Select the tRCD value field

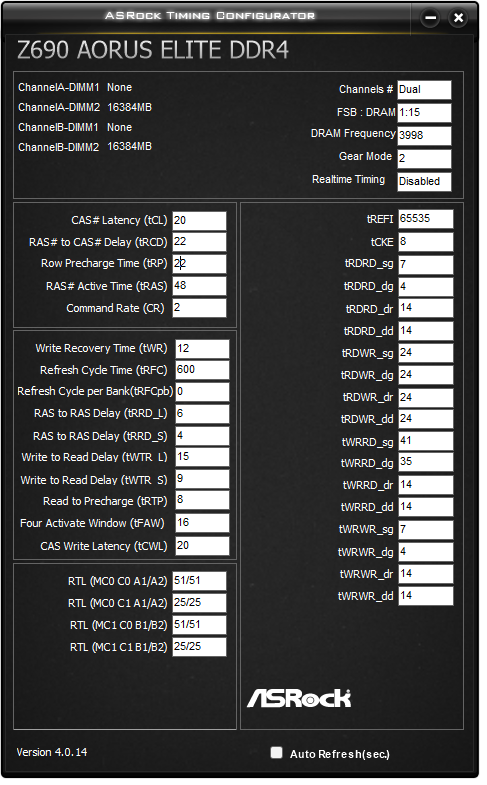click(199, 242)
